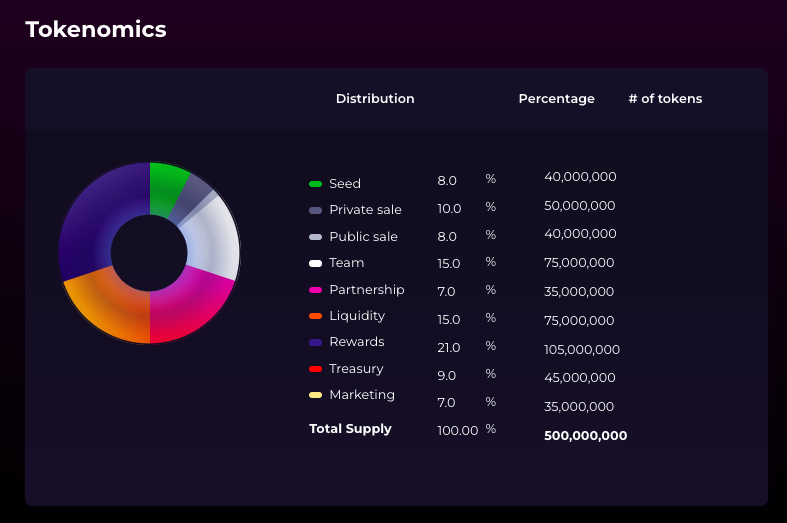Click the white Team slice in donut chart
Viewport: 787px width, 523px height.
[x=213, y=242]
